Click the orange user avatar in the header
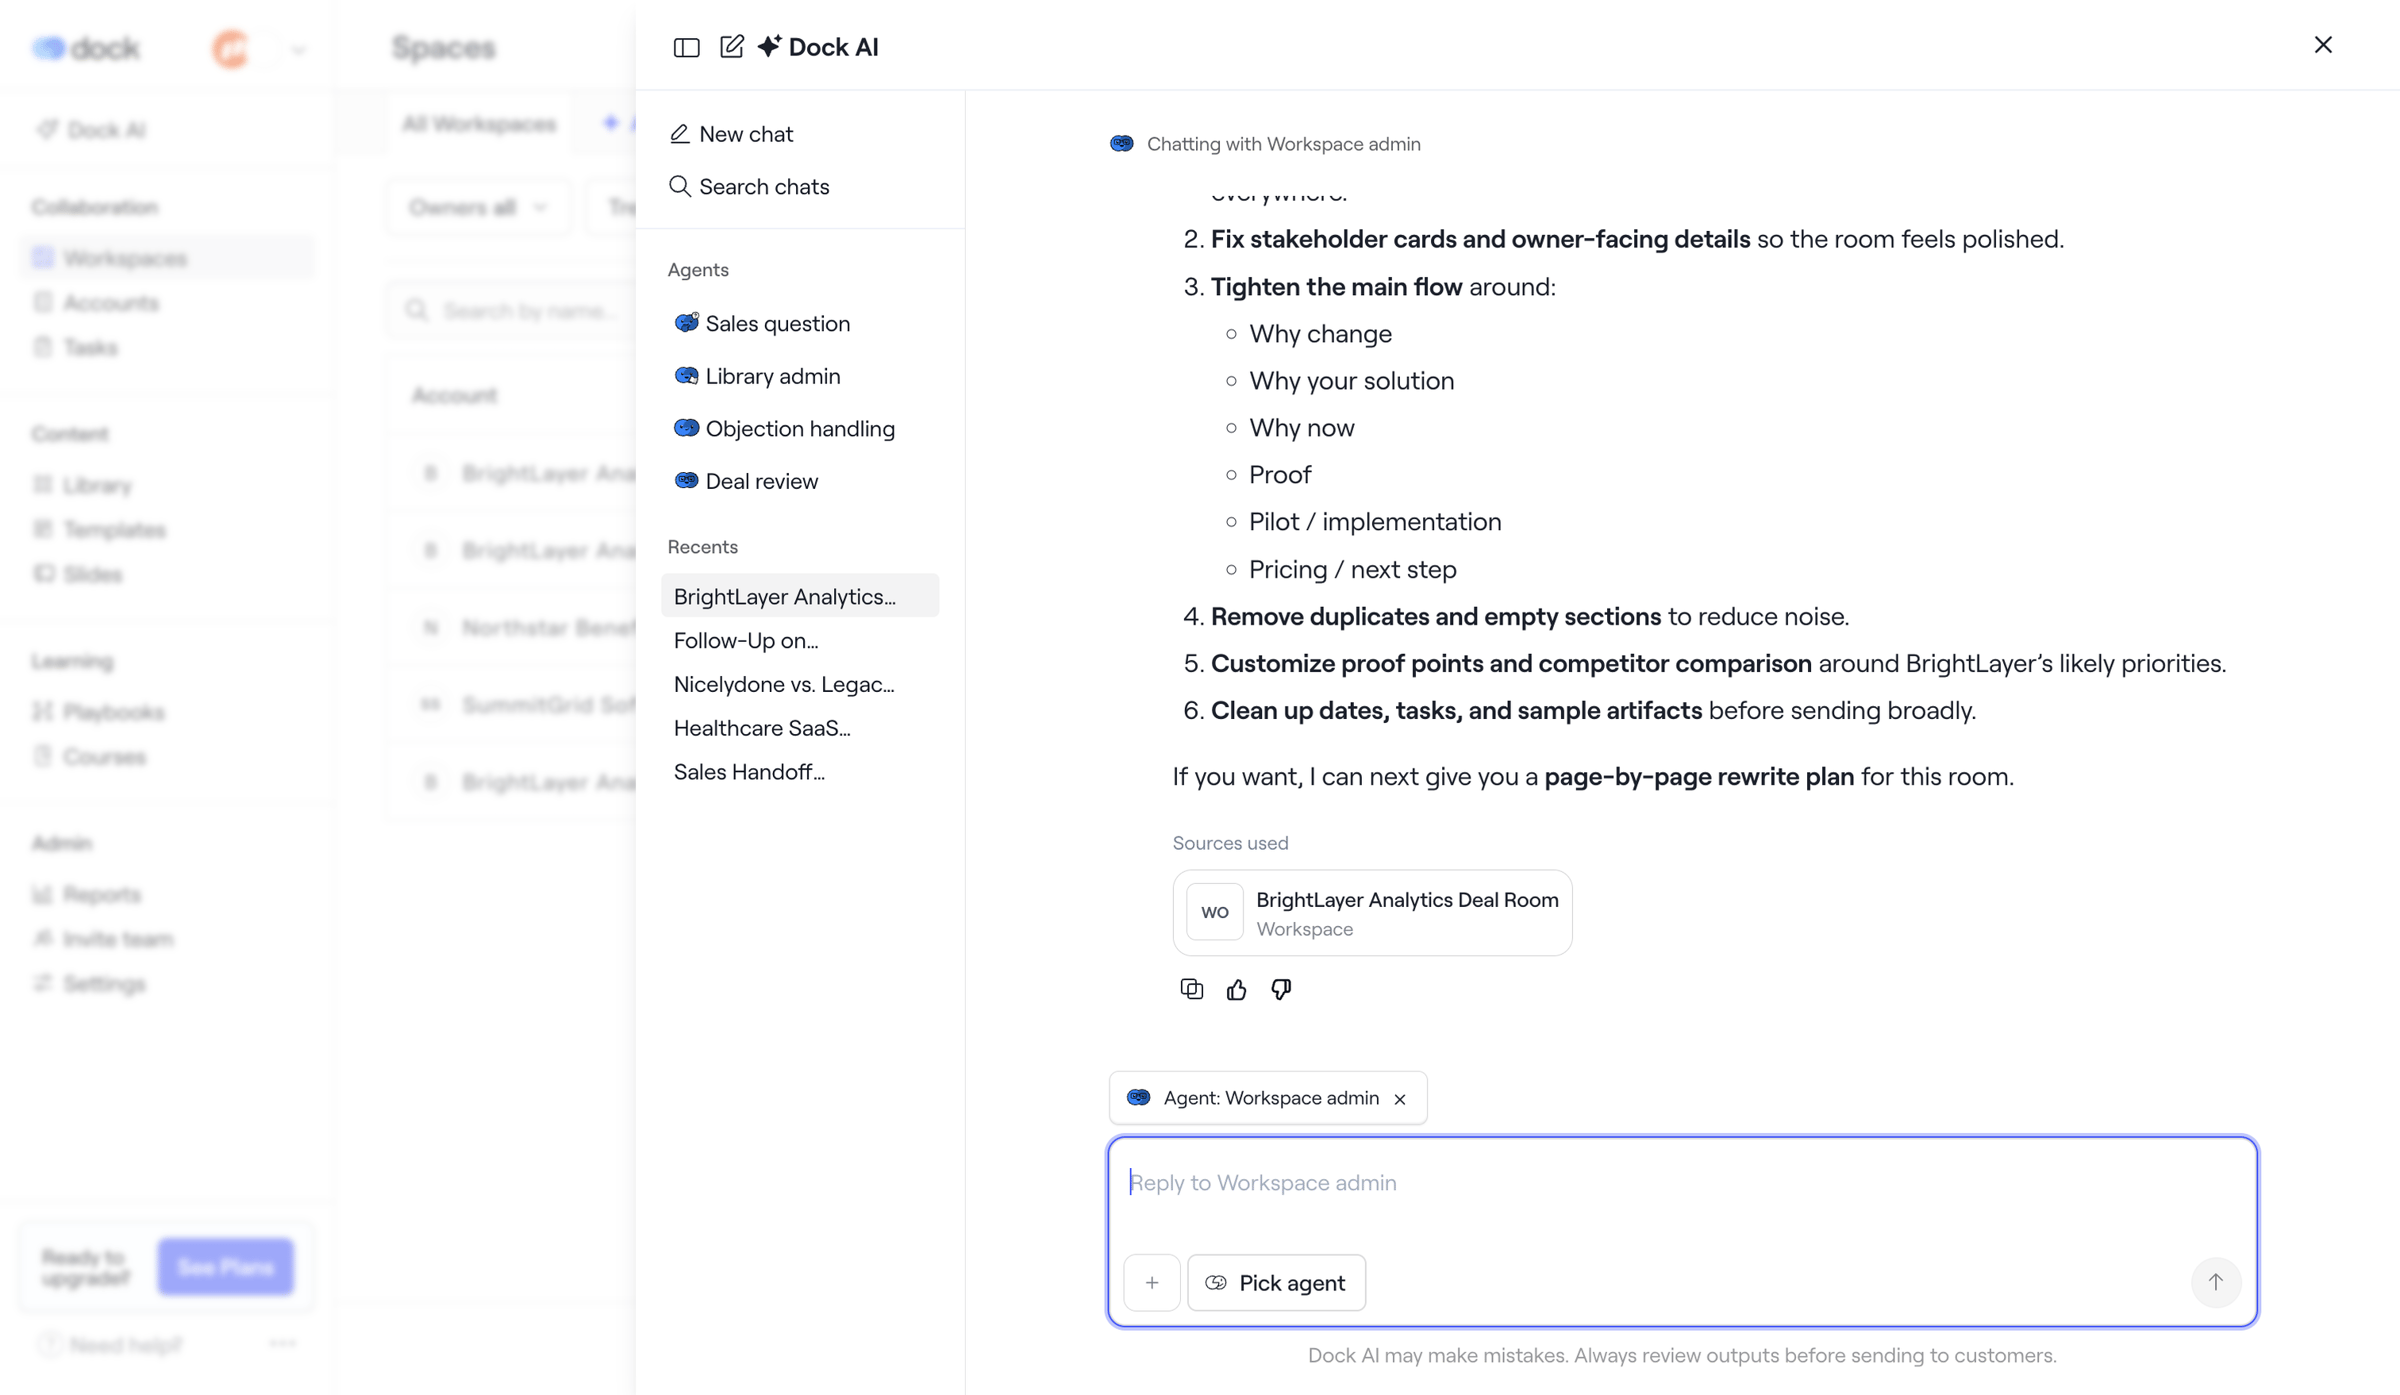 [x=230, y=49]
